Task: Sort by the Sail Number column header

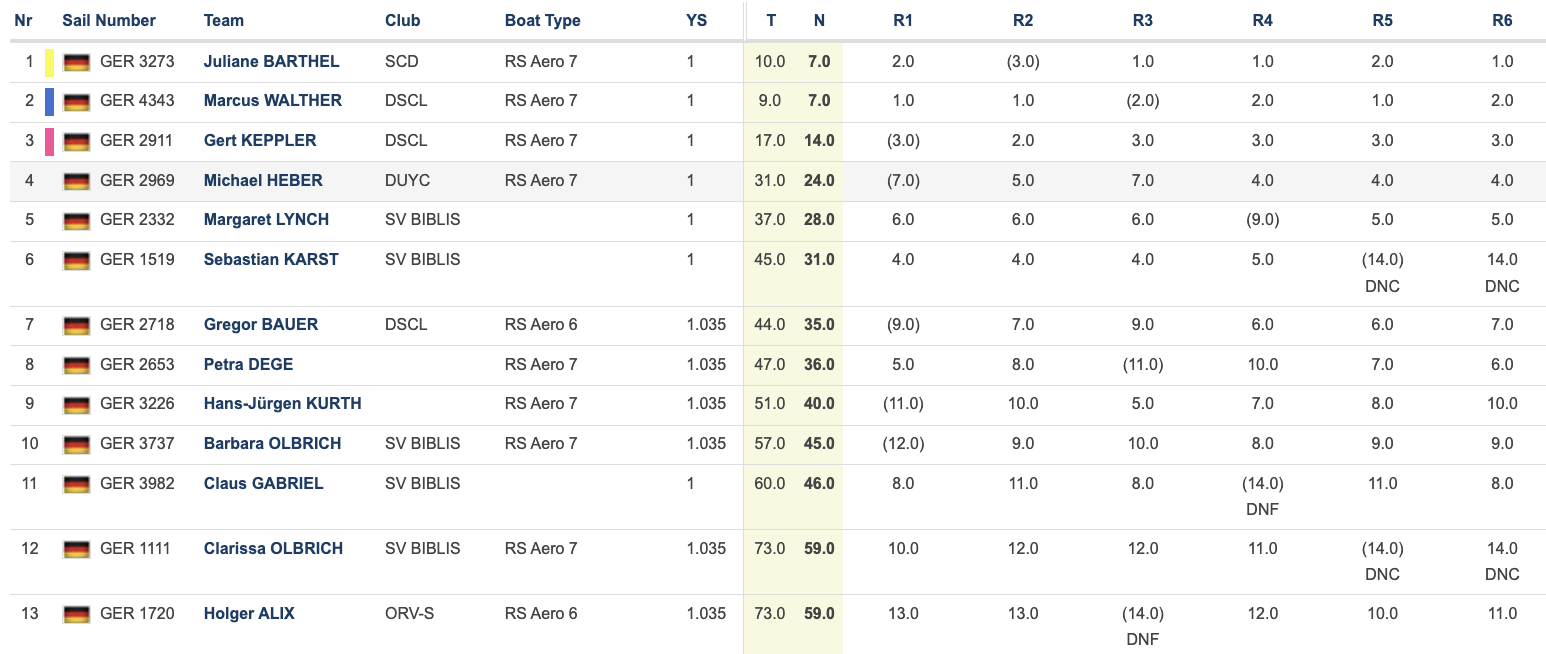Action: tap(109, 20)
